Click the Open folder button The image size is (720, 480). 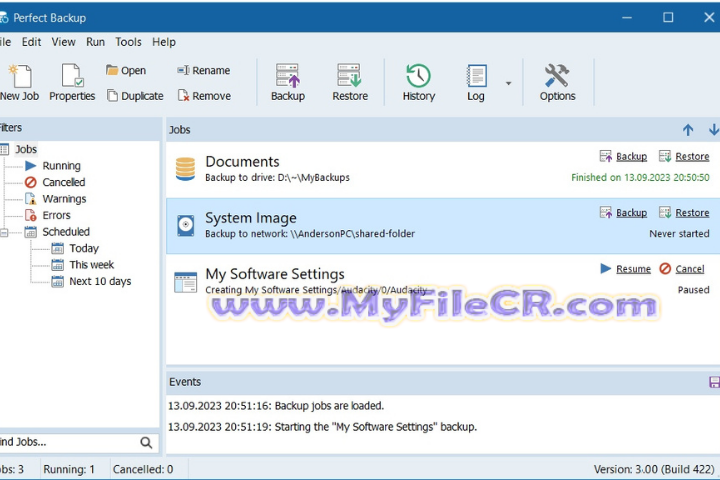coord(126,70)
